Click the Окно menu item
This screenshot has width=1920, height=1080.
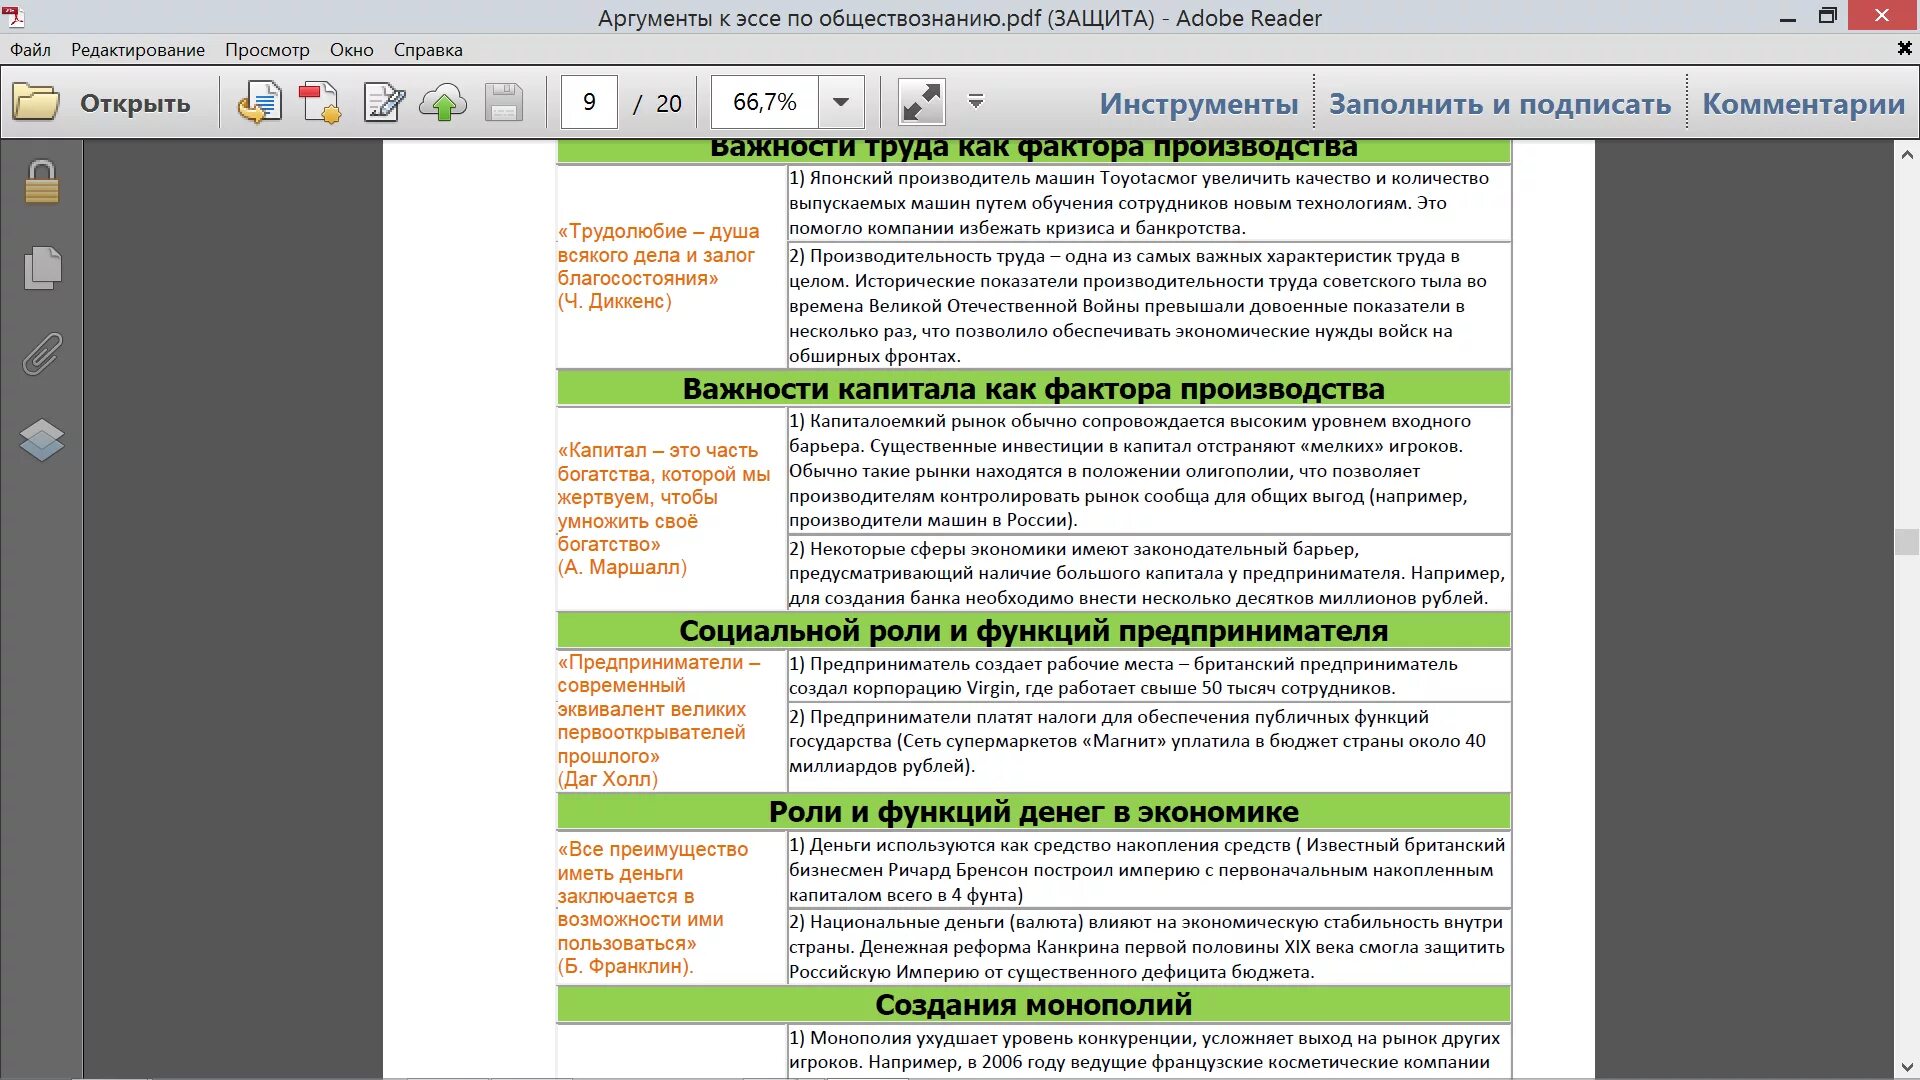[351, 49]
